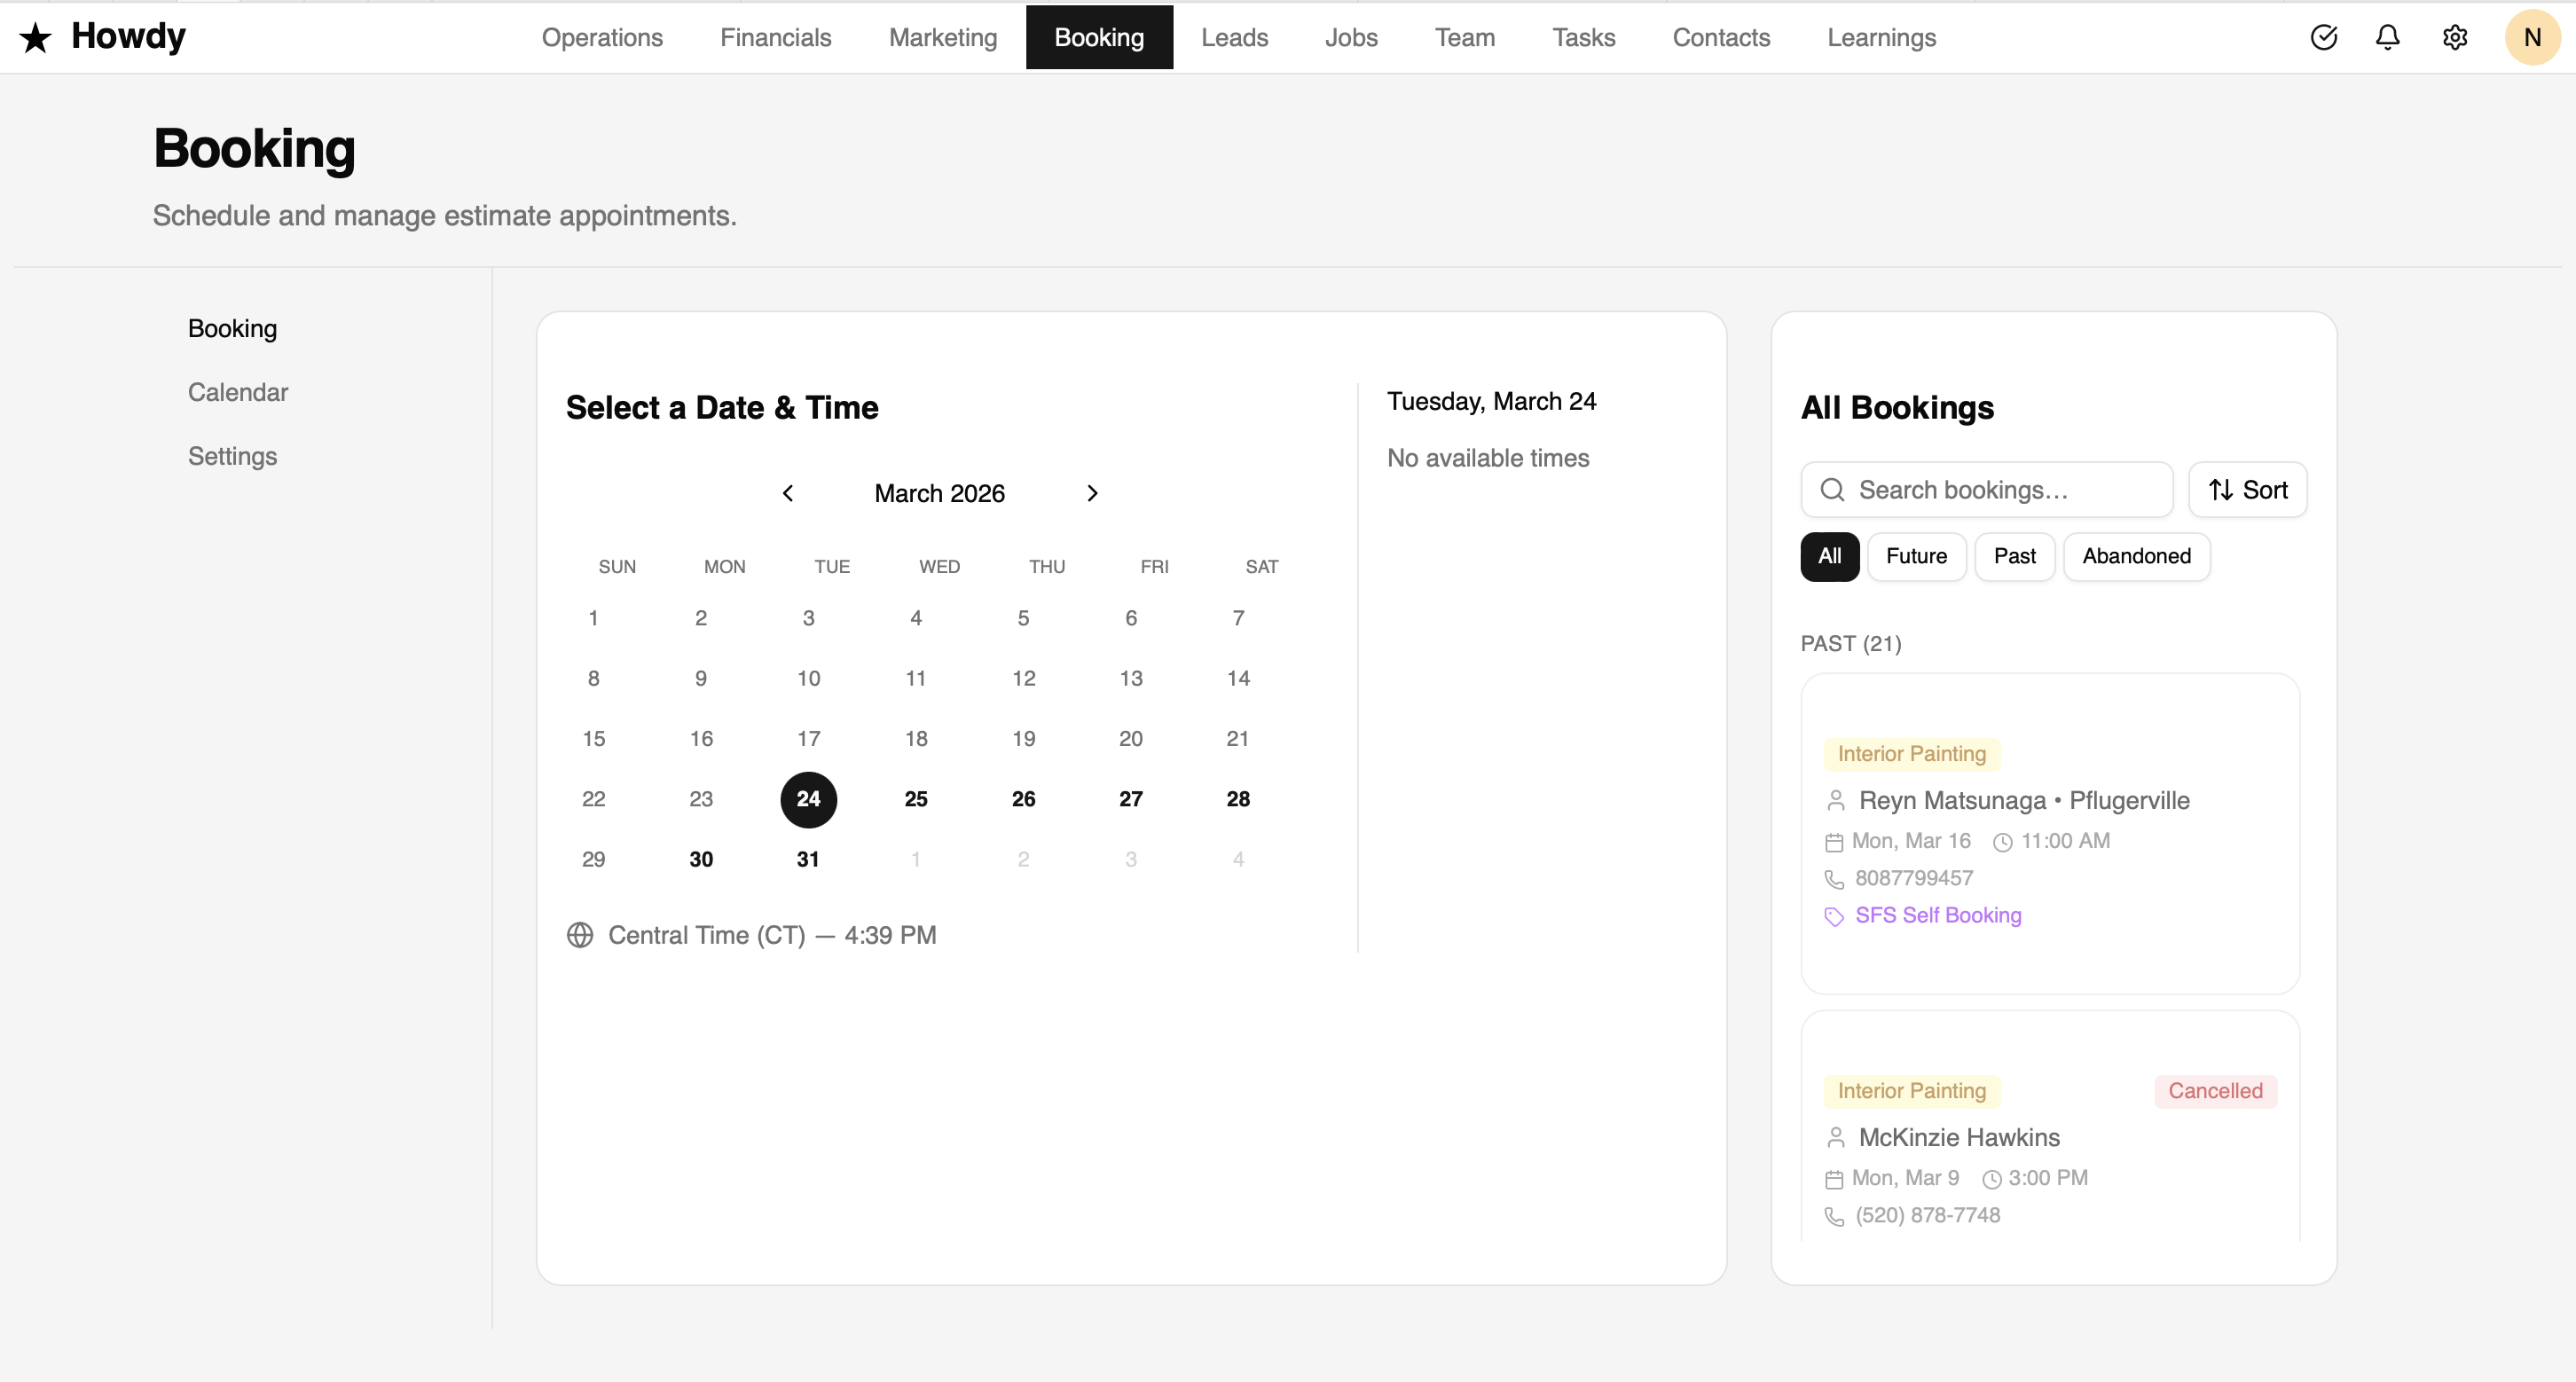Open the Calendar page from sidebar
Screen dimensions: 2576x1382
coord(237,392)
